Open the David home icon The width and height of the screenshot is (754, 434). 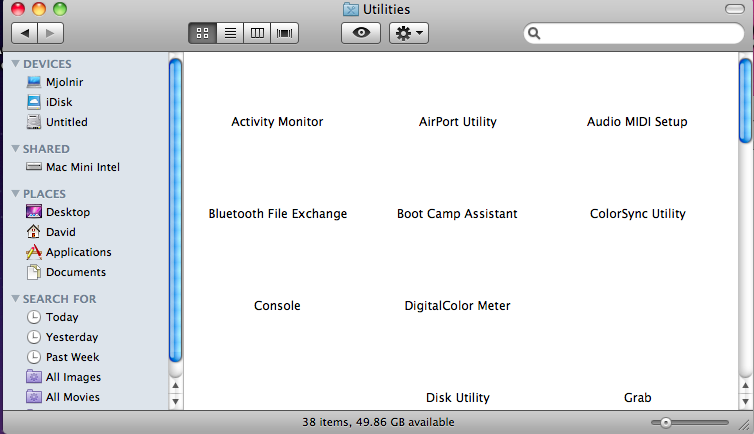point(34,232)
